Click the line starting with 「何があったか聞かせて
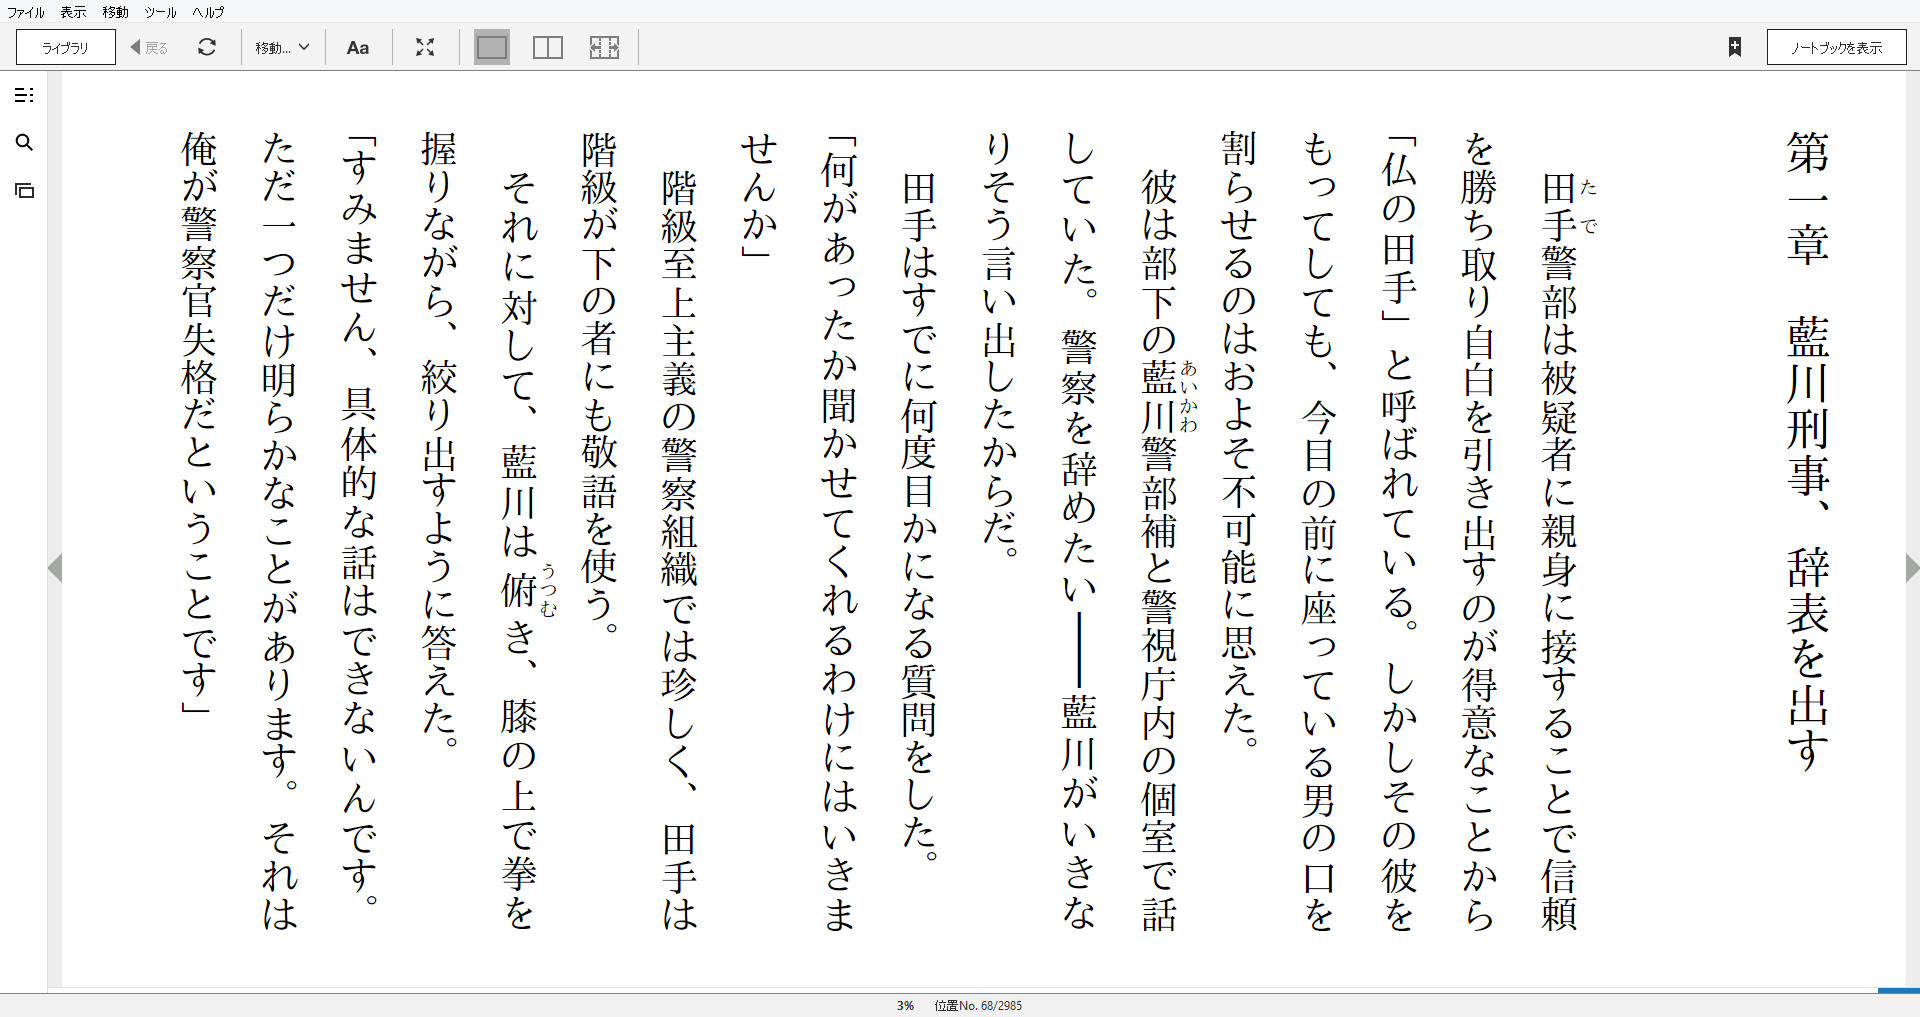 (x=840, y=531)
